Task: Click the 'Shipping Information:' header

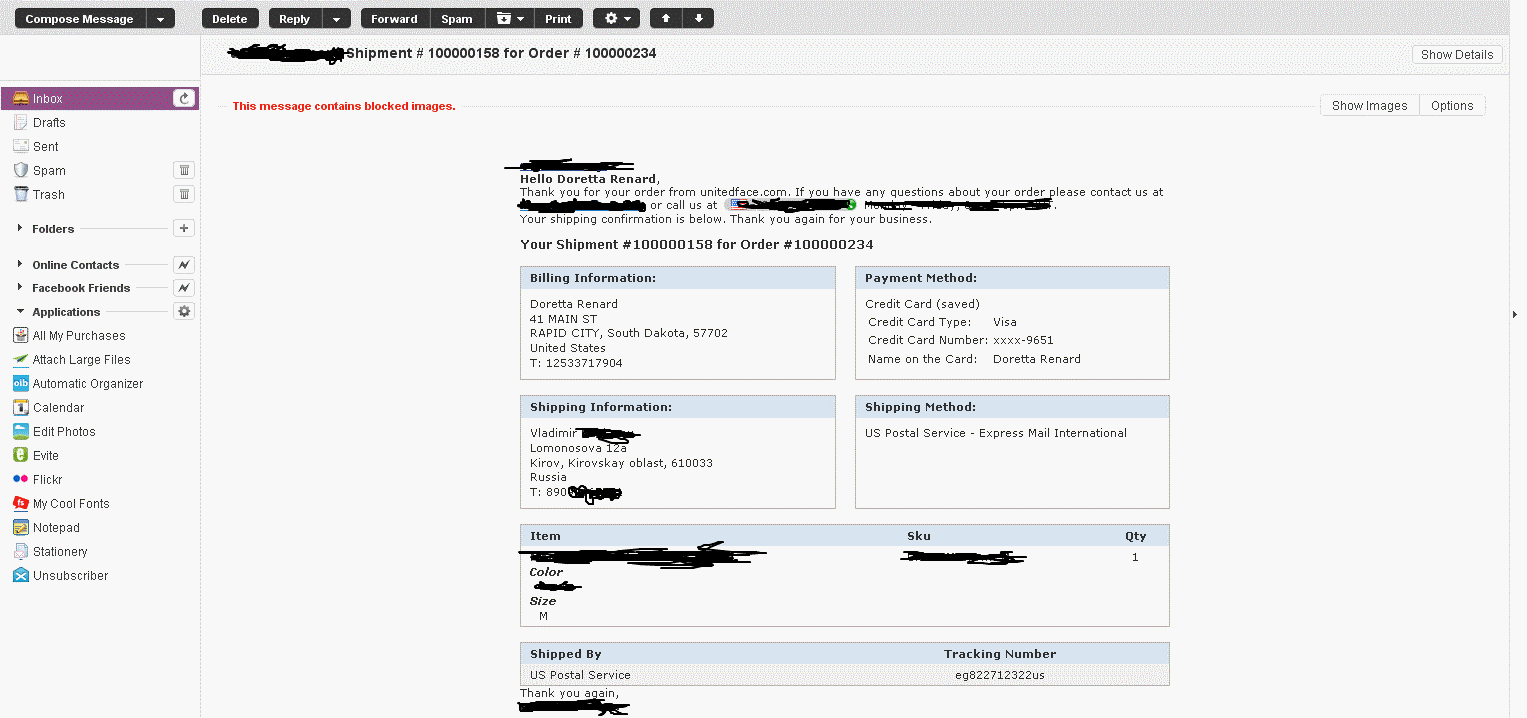Action: tap(601, 407)
